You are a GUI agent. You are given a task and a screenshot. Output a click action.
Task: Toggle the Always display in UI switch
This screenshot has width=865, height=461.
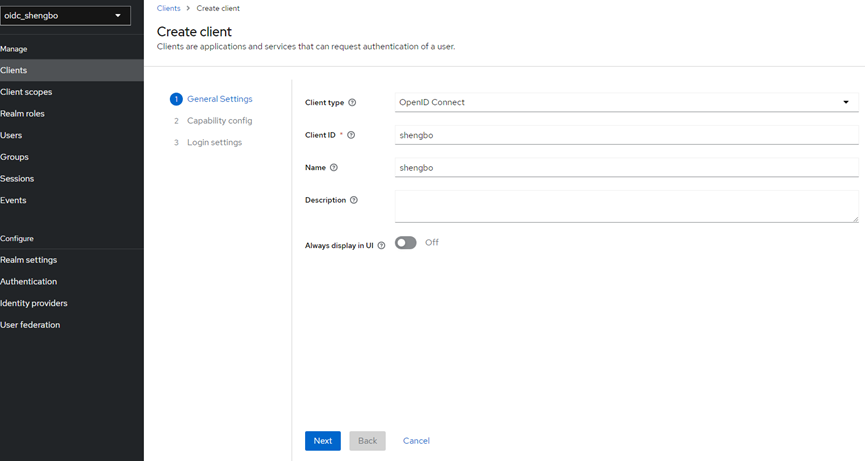point(405,243)
